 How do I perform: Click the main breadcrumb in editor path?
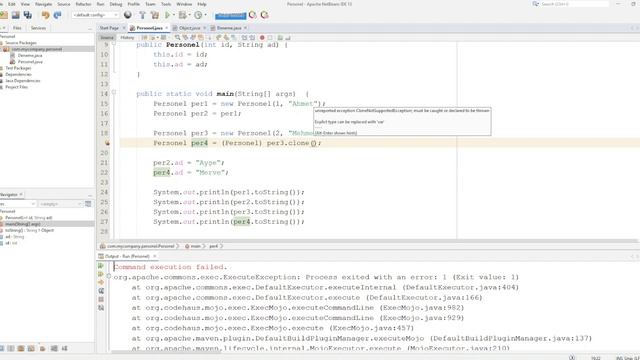[196, 246]
